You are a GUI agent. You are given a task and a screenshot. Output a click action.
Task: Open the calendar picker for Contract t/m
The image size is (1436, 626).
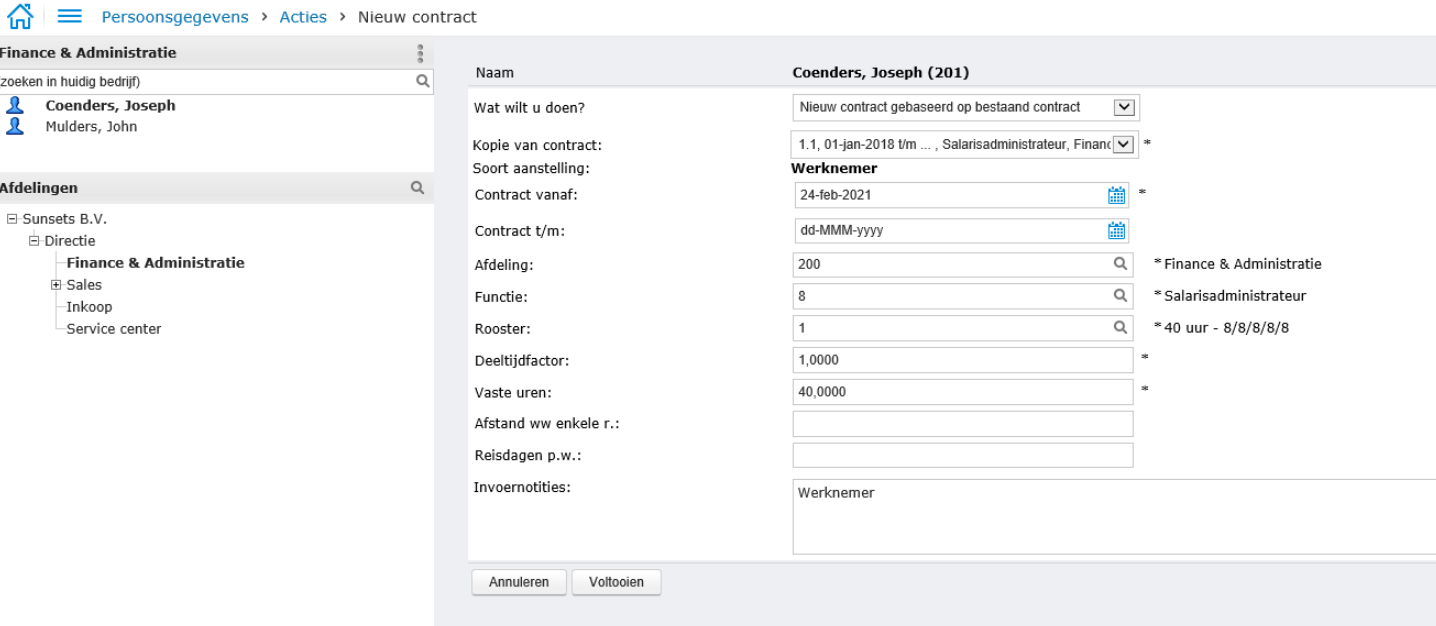(1117, 229)
